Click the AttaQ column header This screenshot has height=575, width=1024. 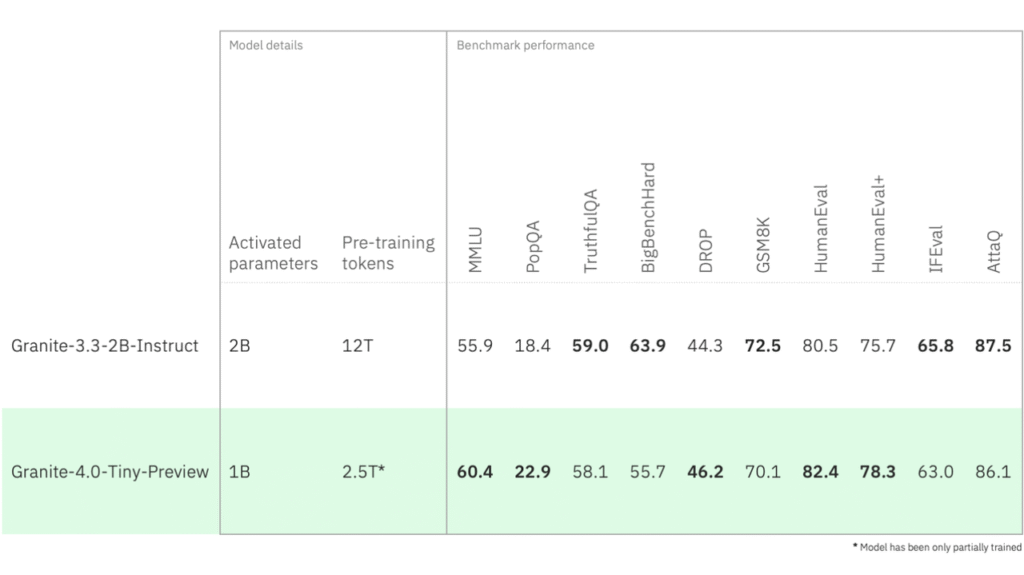coord(993,251)
